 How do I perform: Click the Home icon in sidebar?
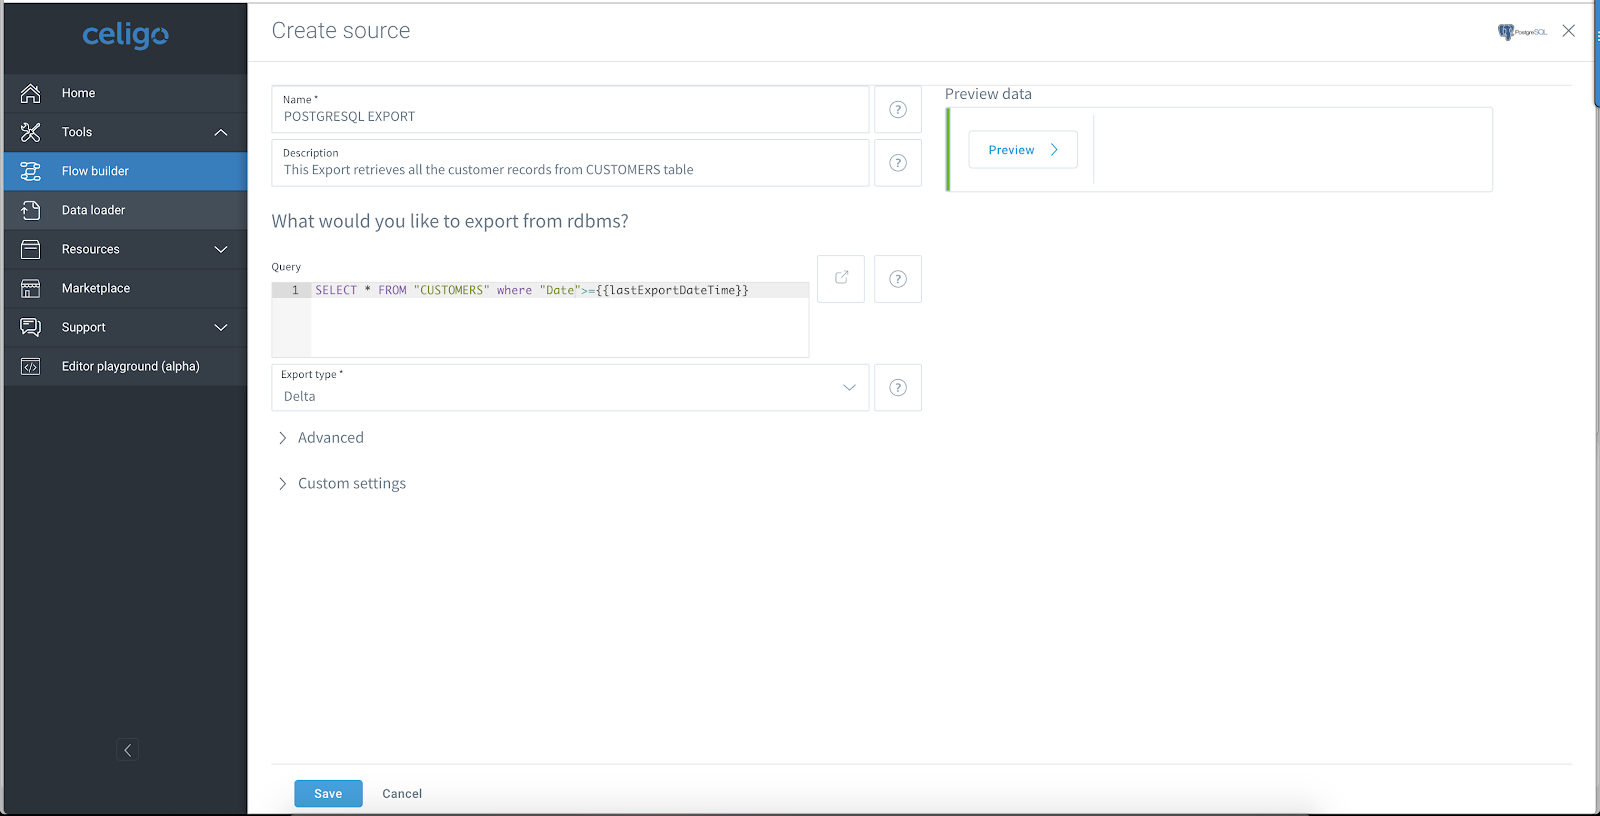click(x=31, y=93)
